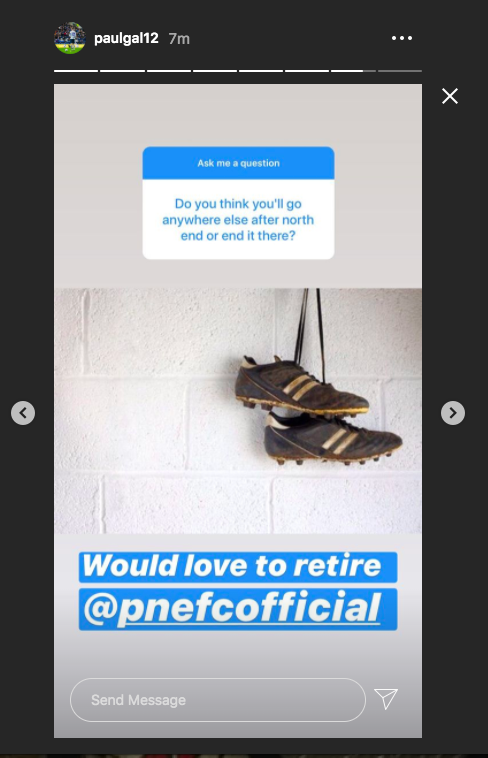Screen dimensions: 488x758
Task: Open the @pnefcofficial mention
Action: (x=232, y=608)
